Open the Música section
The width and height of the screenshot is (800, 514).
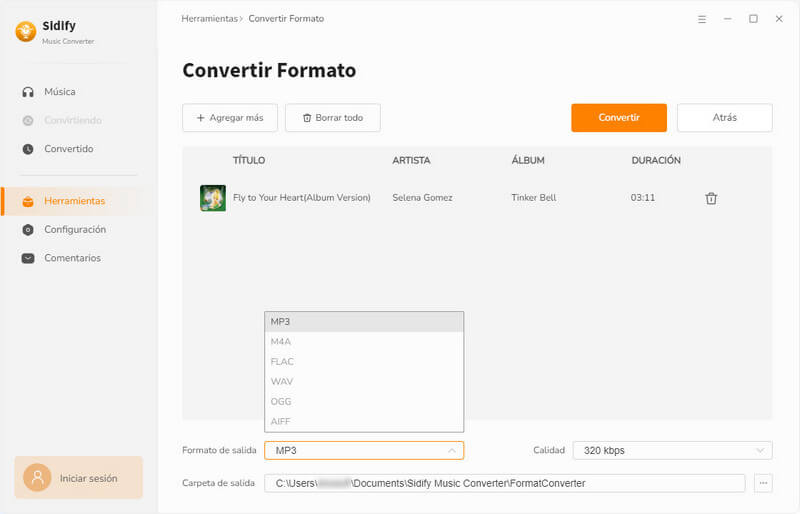(x=60, y=92)
